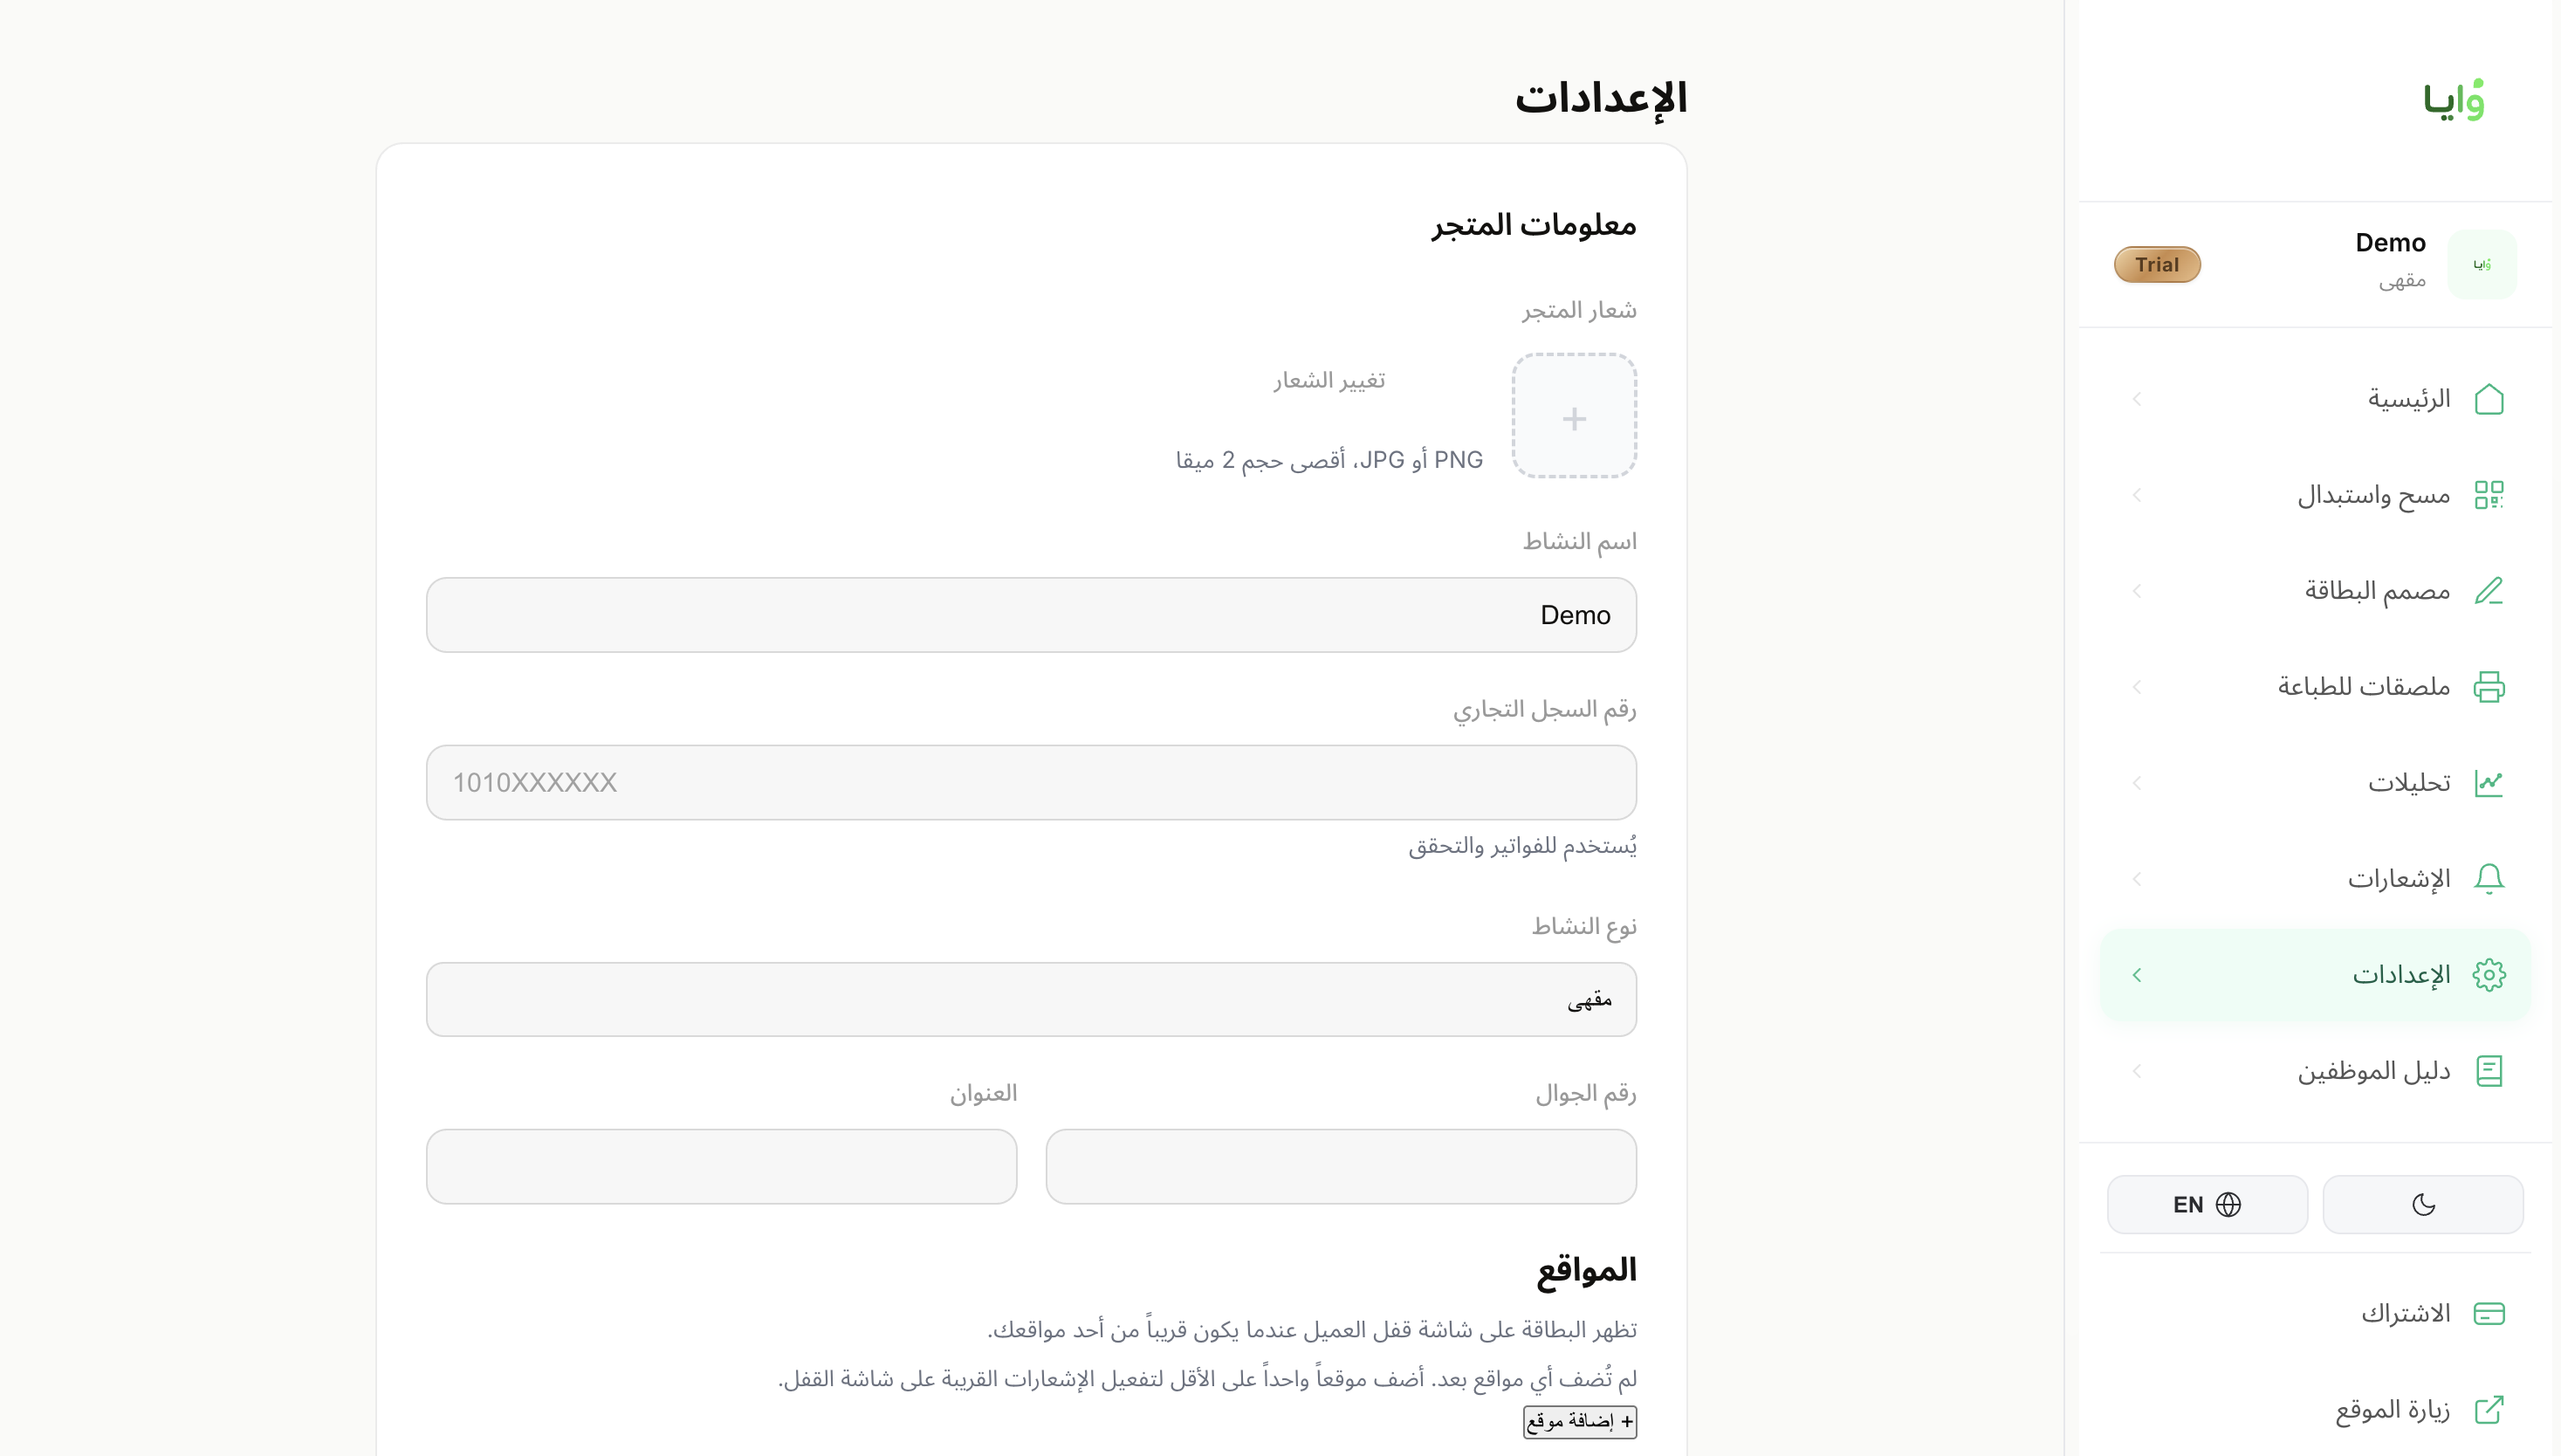The width and height of the screenshot is (2561, 1456).
Task: Click the home icon next to الرئيسية
Action: (x=2488, y=399)
